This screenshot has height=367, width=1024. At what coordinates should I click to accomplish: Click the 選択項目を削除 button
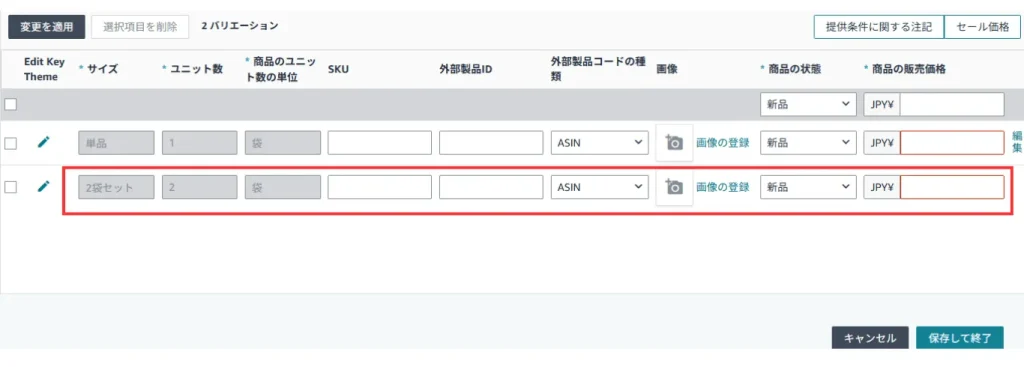140,27
